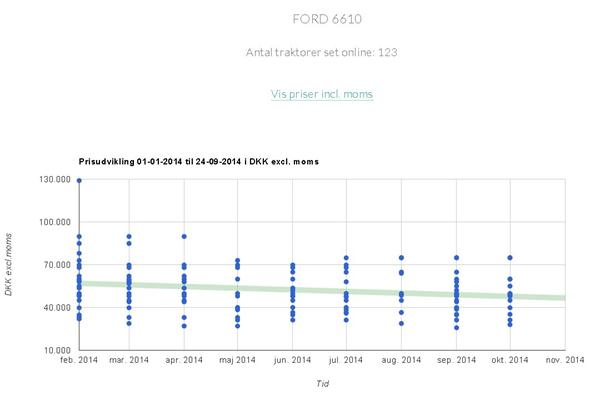Image resolution: width=600 pixels, height=400 pixels.
Task: Click the lowest data point in aug. 2014 column
Action: [401, 323]
